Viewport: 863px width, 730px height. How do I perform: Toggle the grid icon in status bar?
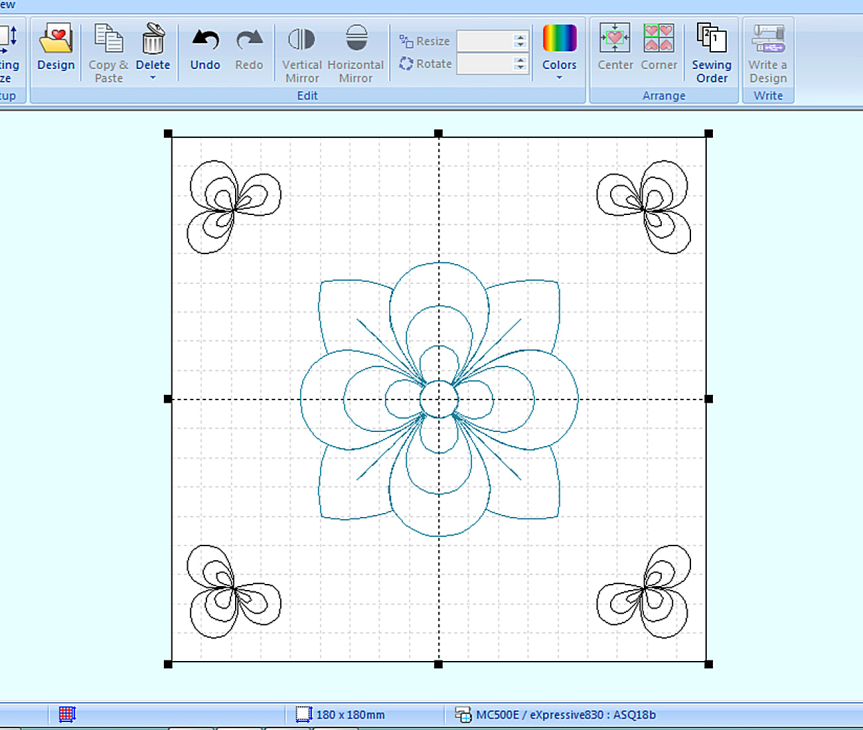point(67,714)
